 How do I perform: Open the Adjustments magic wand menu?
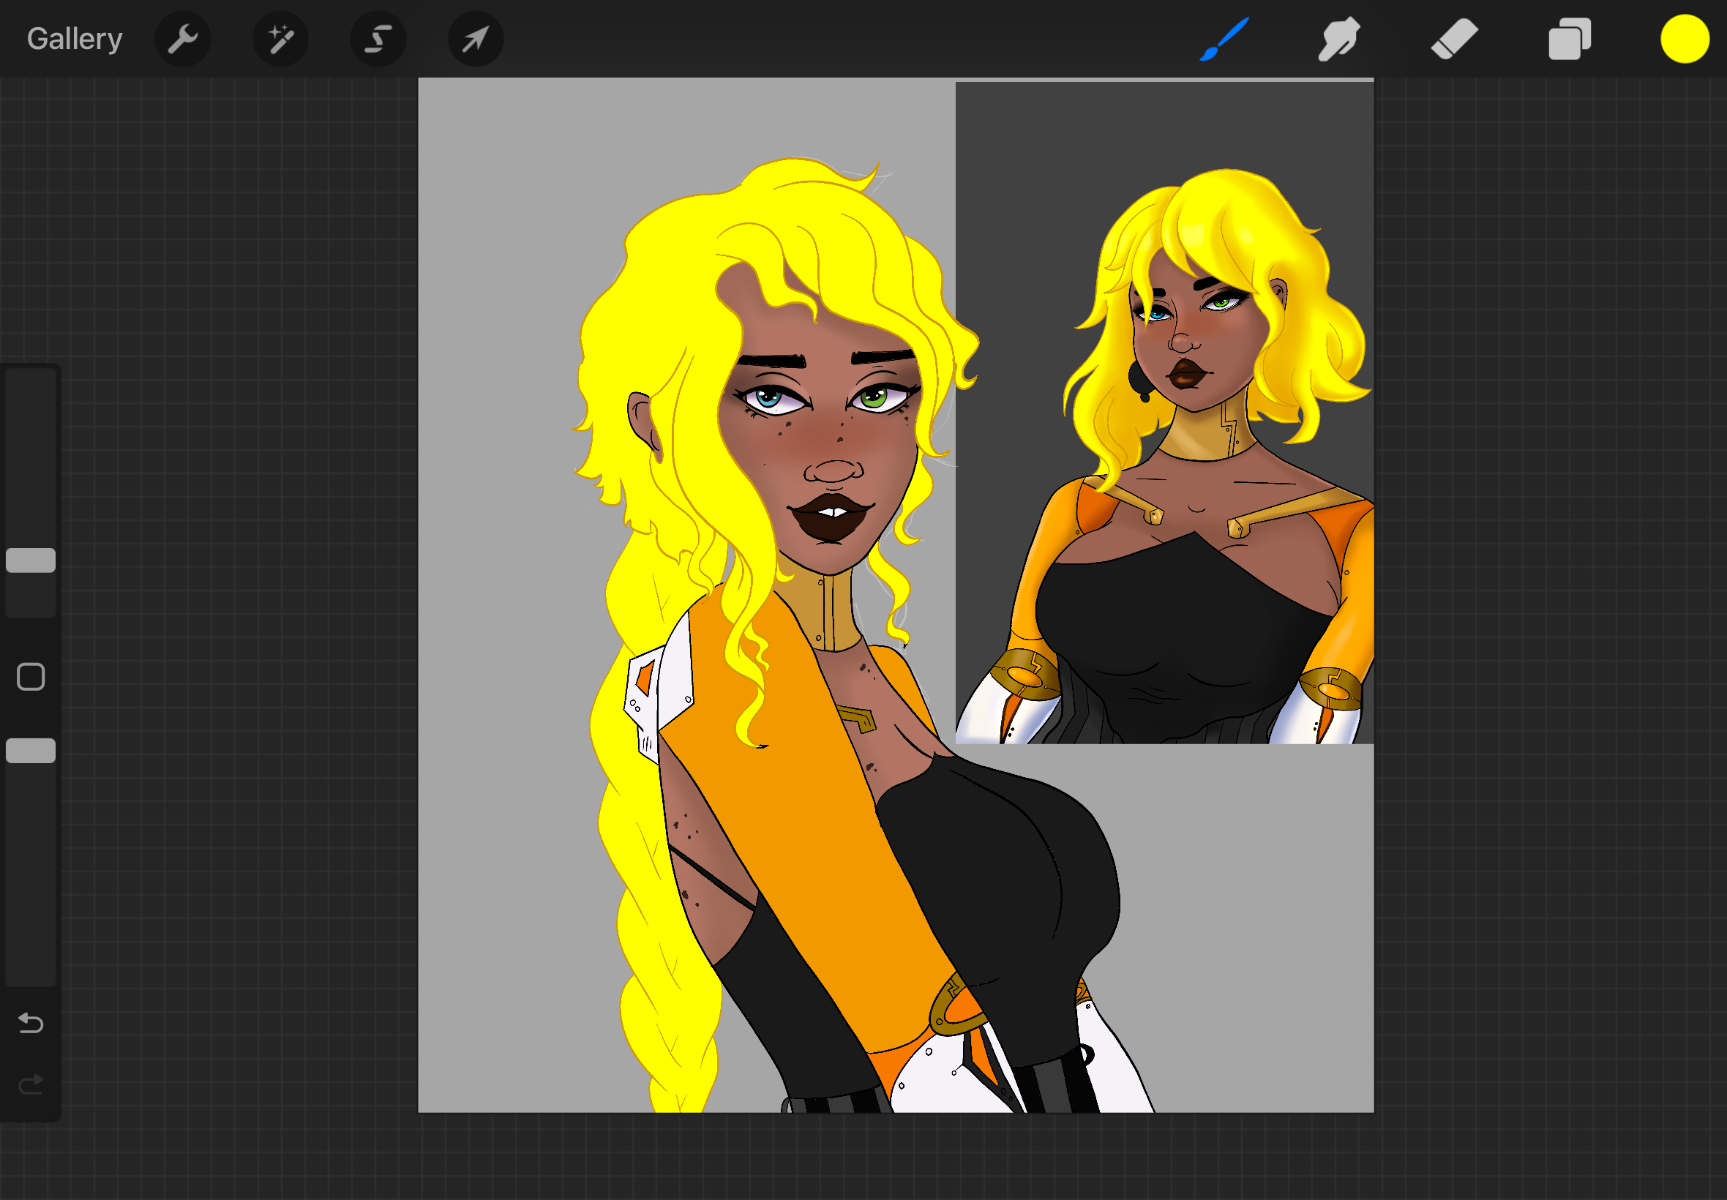click(x=280, y=40)
